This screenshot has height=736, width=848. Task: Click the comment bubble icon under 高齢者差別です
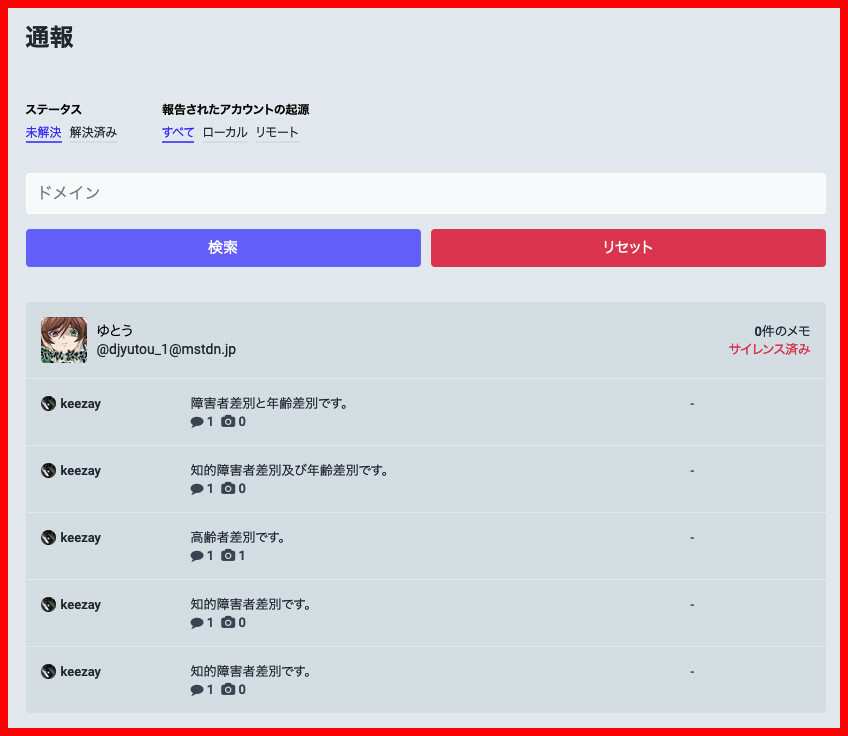pos(197,556)
